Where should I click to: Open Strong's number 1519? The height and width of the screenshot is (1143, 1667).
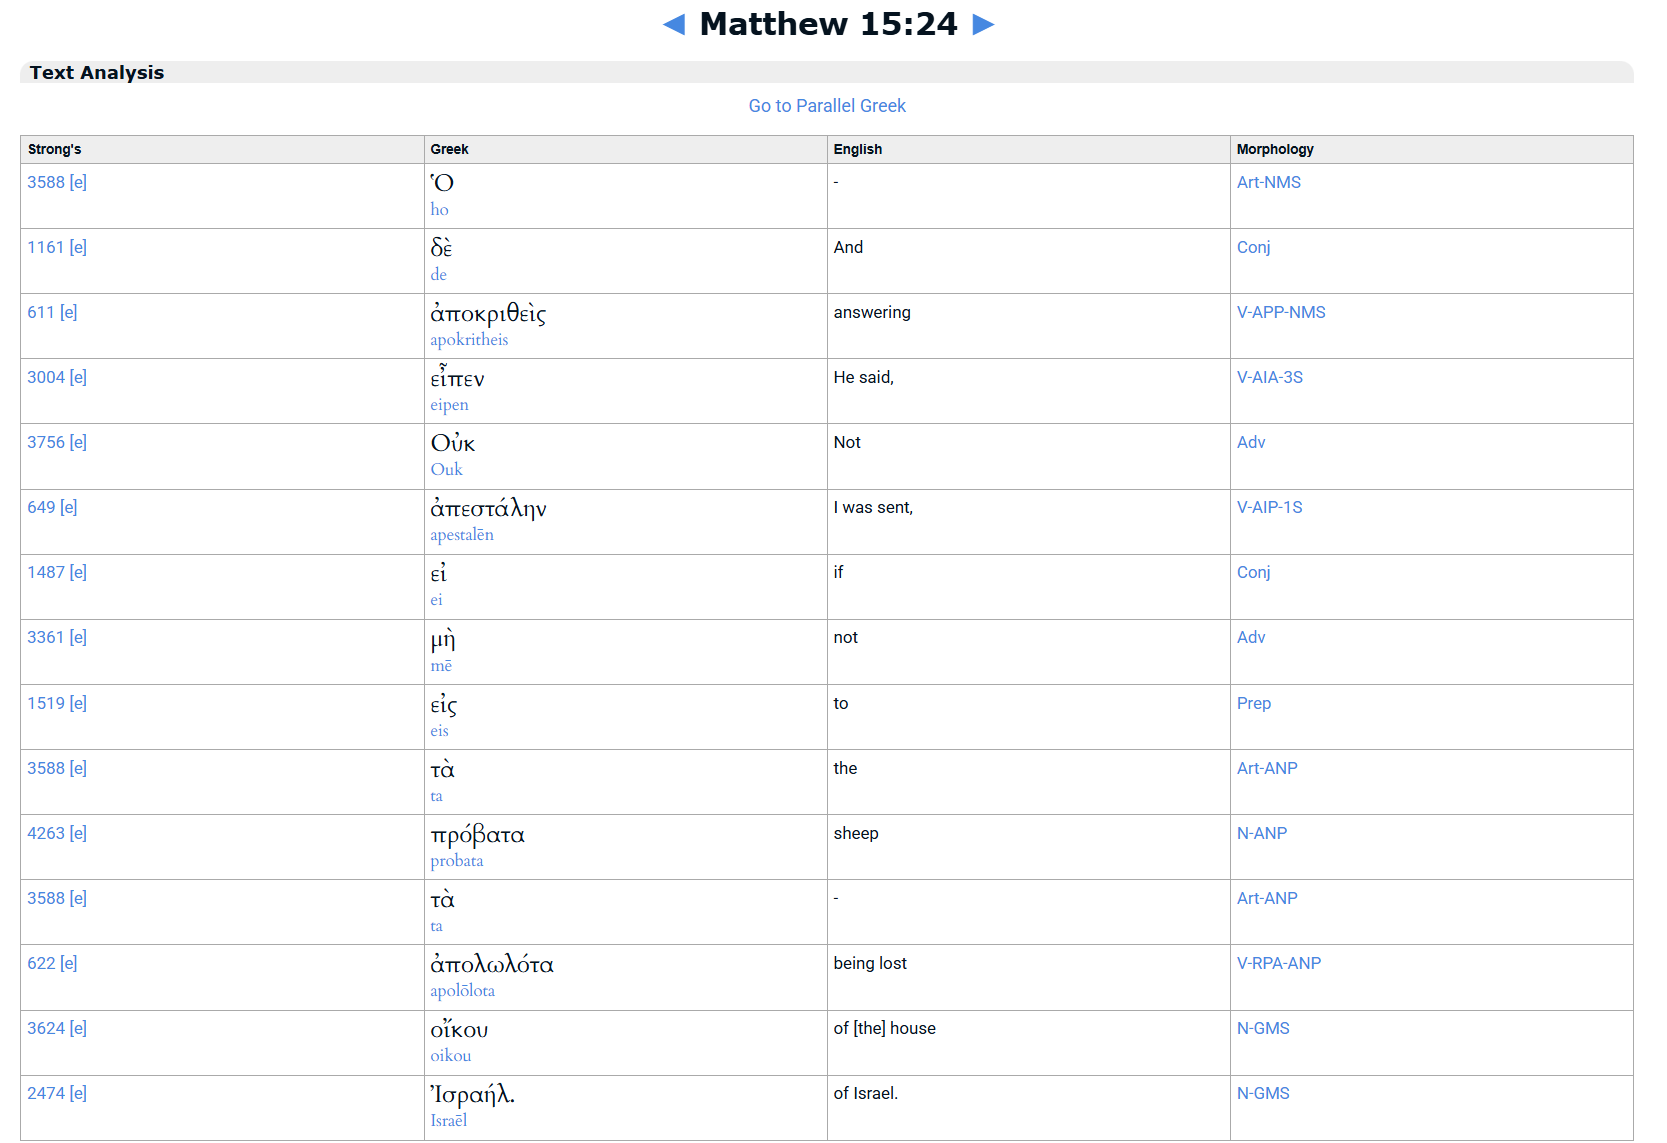(46, 703)
